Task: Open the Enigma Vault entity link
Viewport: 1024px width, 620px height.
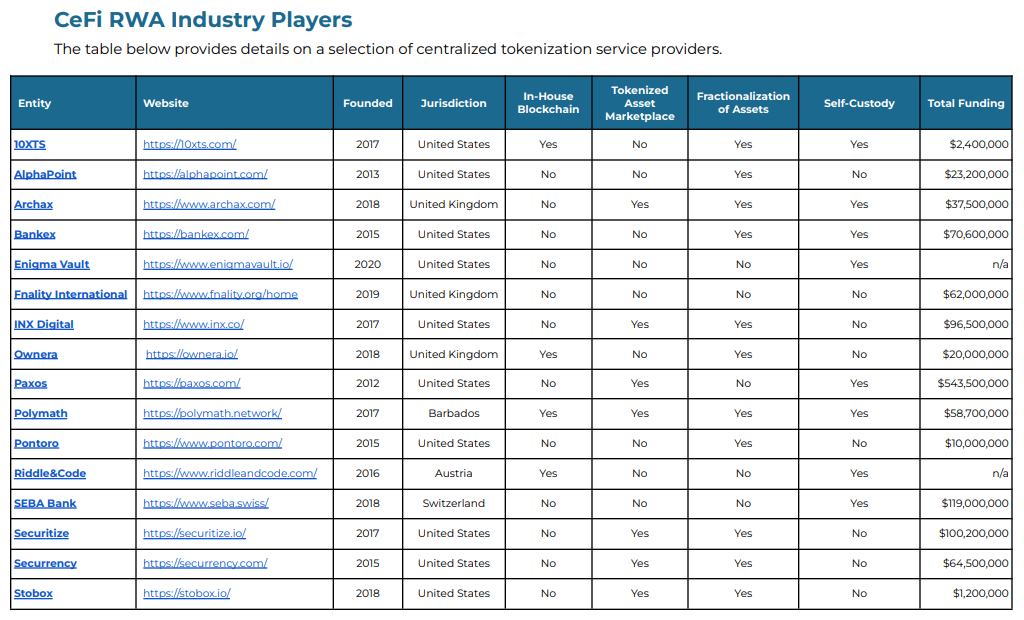Action: [52, 265]
